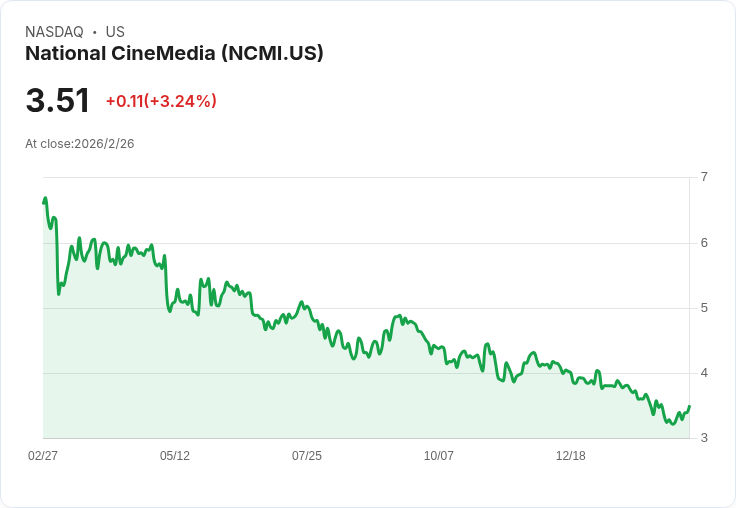Click the At close 2026/2/26 timestamp
Viewport: 736px width, 508px height.
tap(80, 144)
